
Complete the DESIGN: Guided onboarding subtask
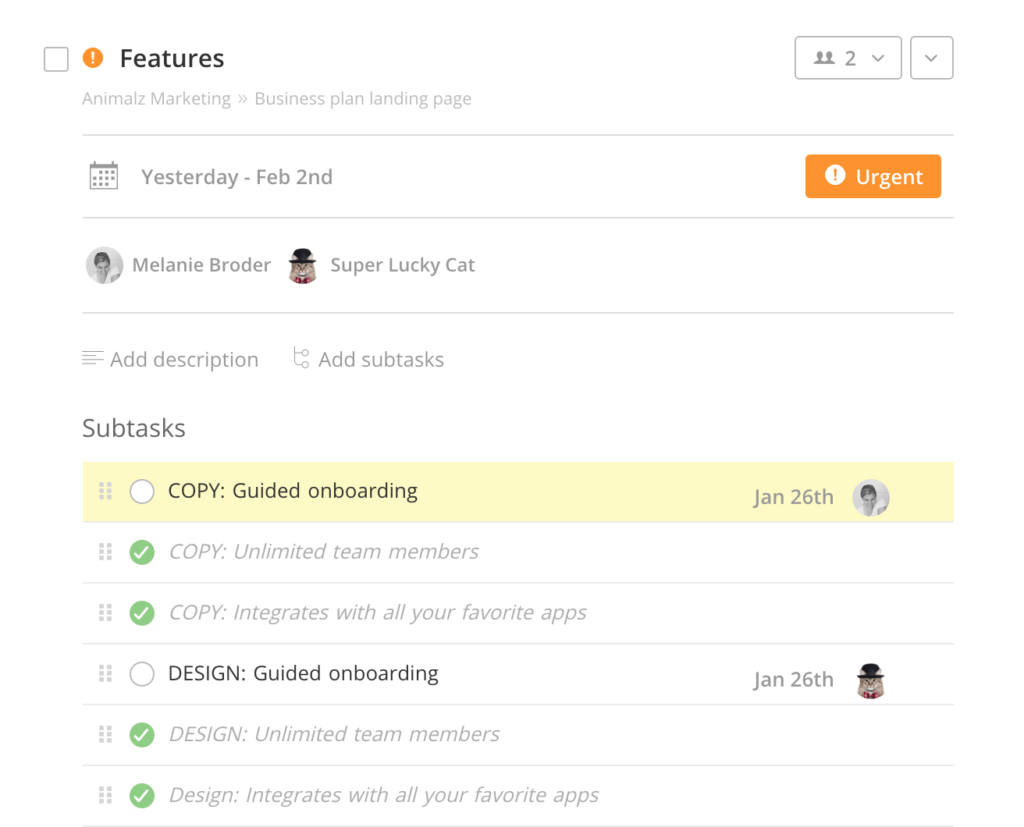tap(141, 673)
